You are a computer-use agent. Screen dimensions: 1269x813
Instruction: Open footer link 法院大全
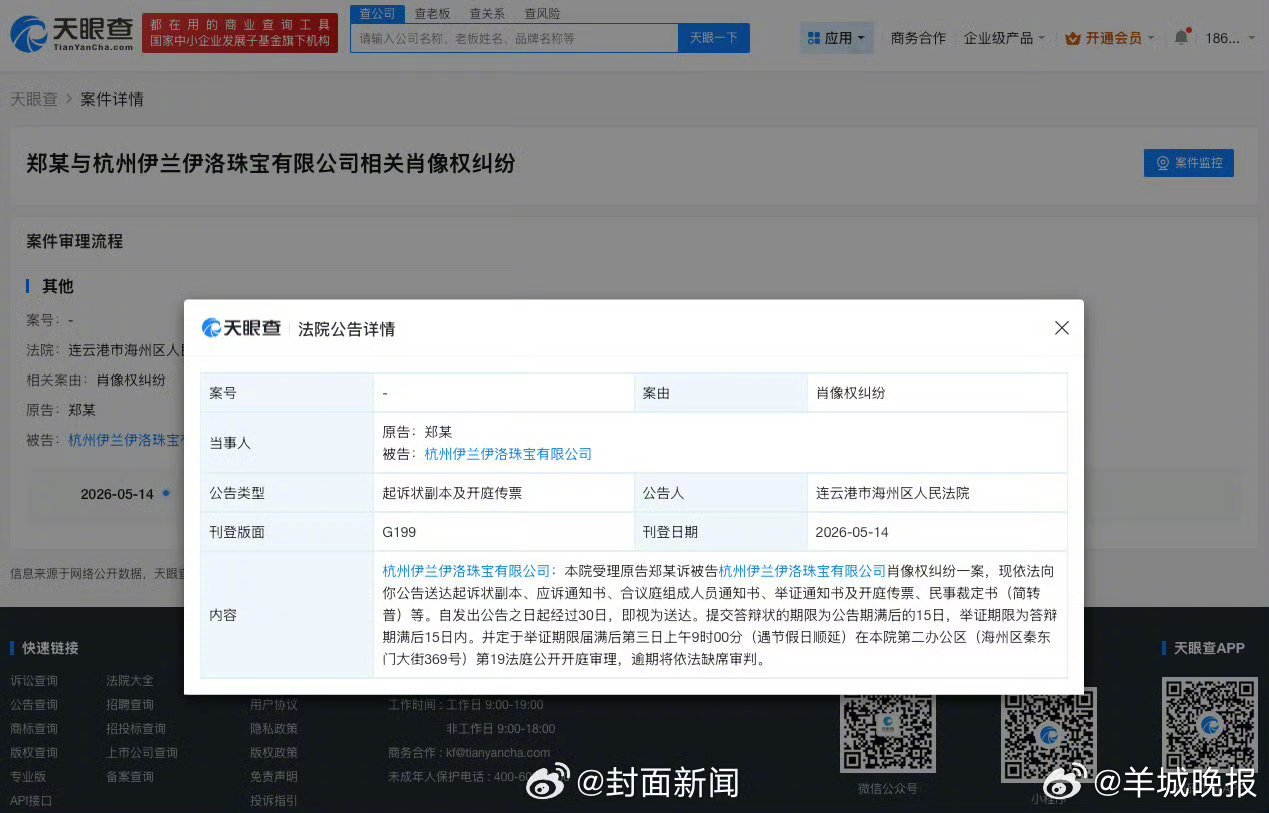[130, 681]
